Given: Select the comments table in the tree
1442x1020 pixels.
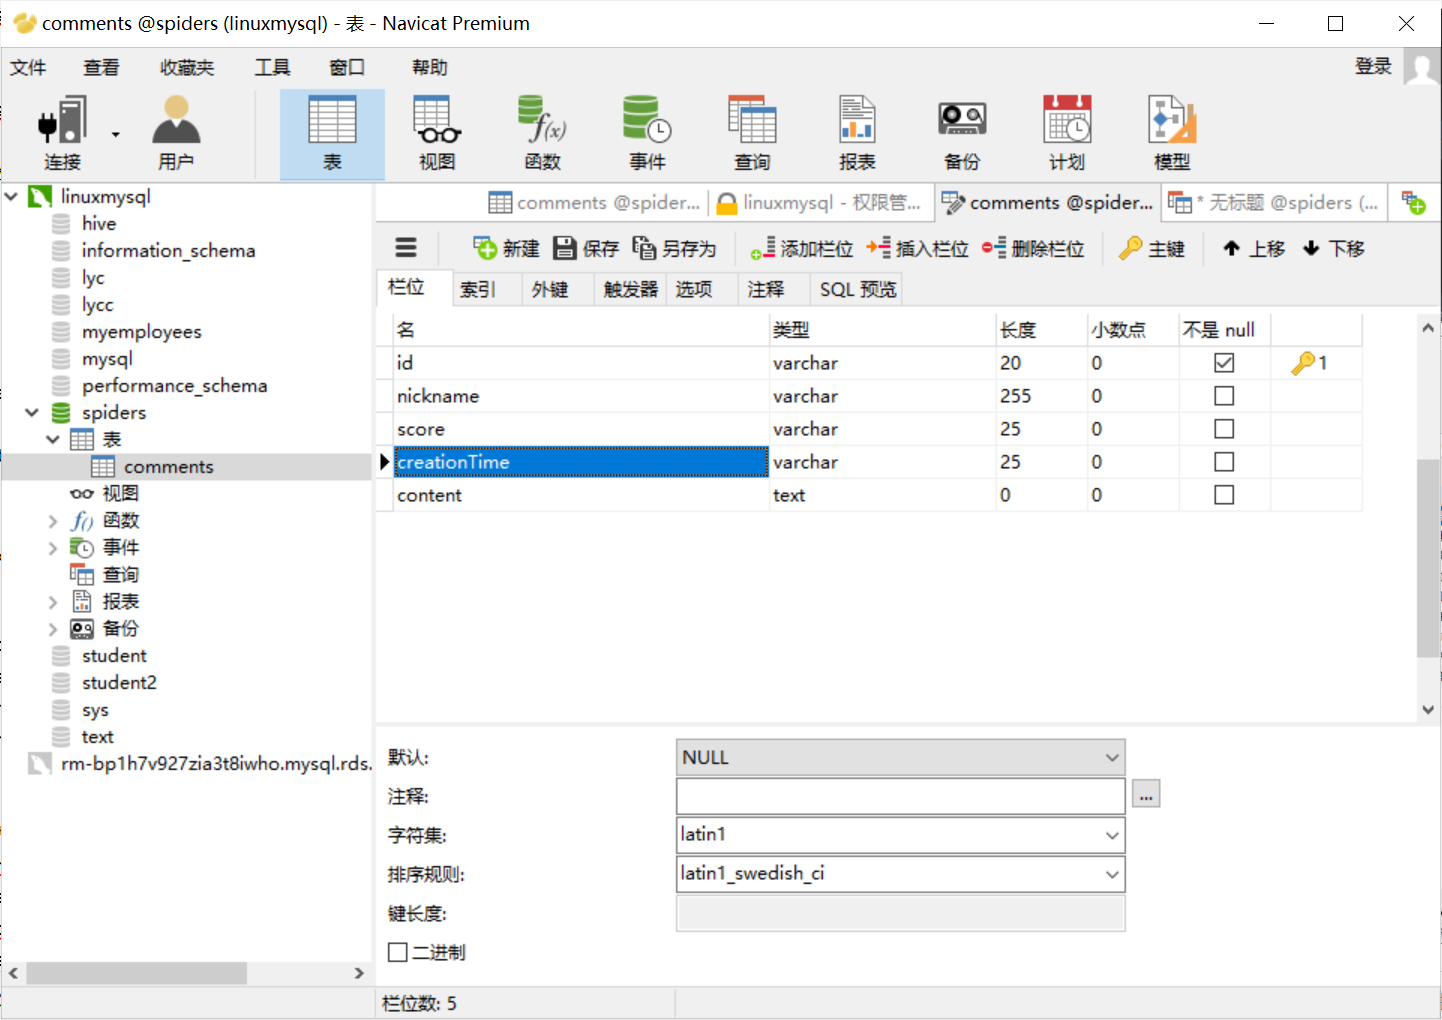Looking at the screenshot, I should click(168, 466).
